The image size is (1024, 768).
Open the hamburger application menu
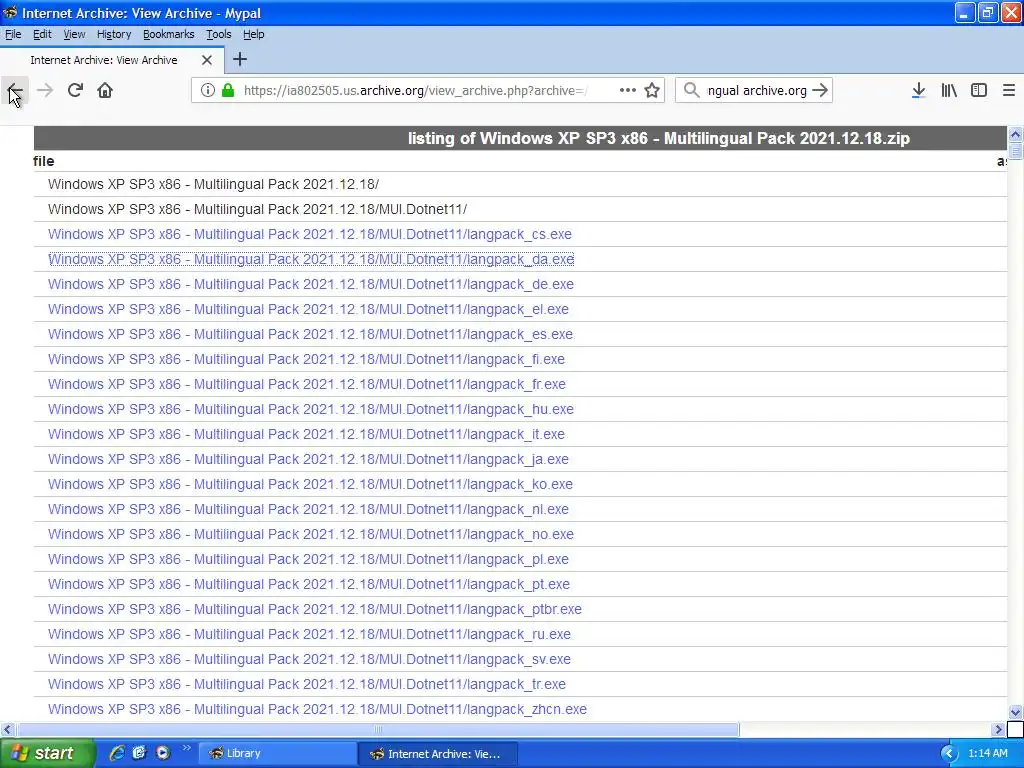tap(1009, 90)
